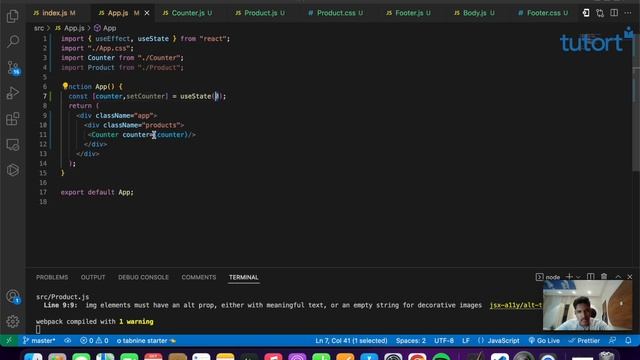Switch to the Counter.js tab
The image size is (640, 360).
point(187,13)
